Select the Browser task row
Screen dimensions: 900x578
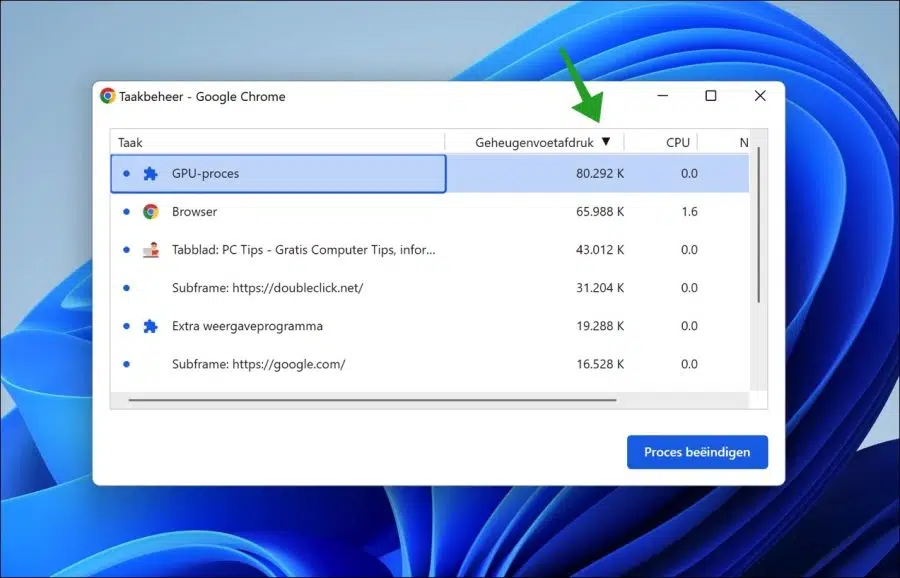(x=430, y=212)
